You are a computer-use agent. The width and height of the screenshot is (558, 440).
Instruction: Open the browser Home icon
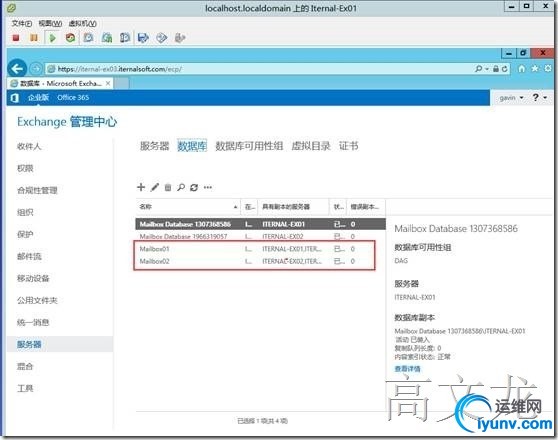[x=521, y=68]
